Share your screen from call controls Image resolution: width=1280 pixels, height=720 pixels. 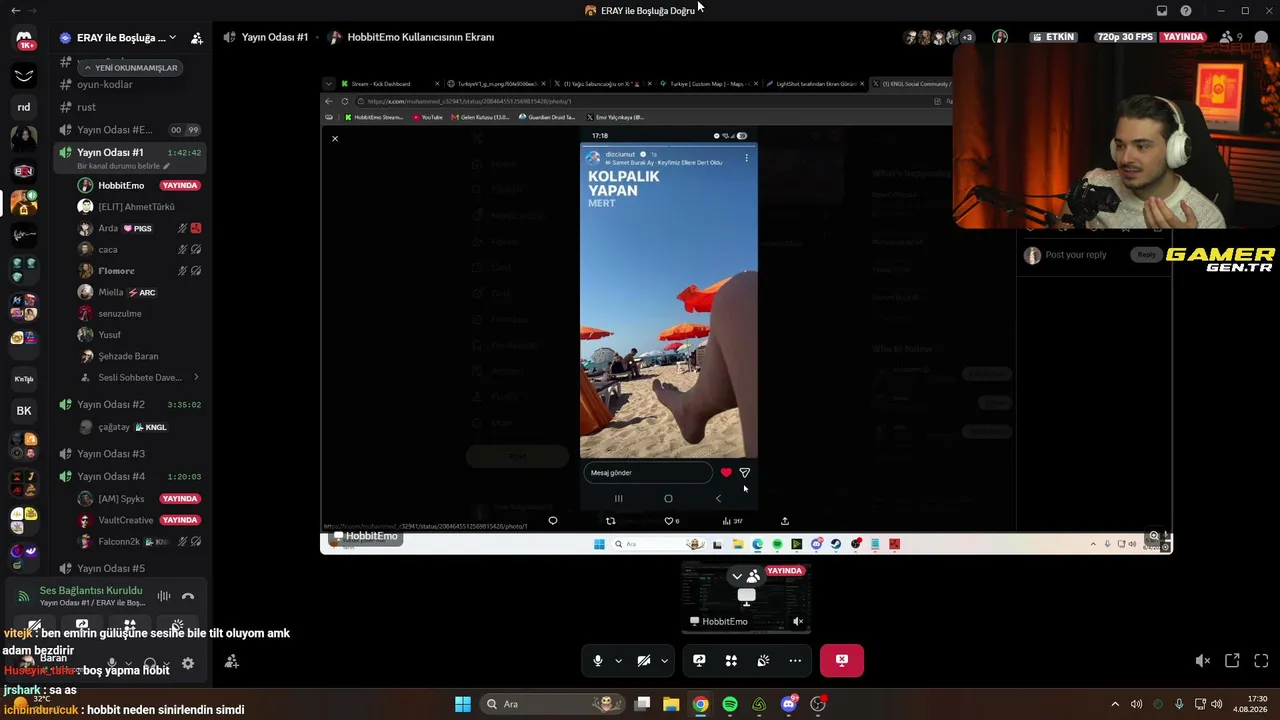click(x=699, y=660)
